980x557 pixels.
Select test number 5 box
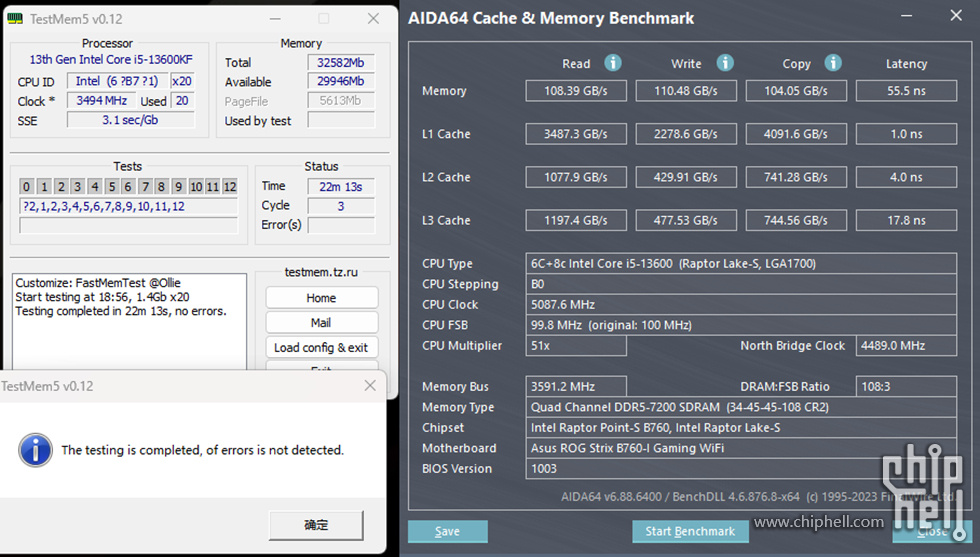pos(111,186)
